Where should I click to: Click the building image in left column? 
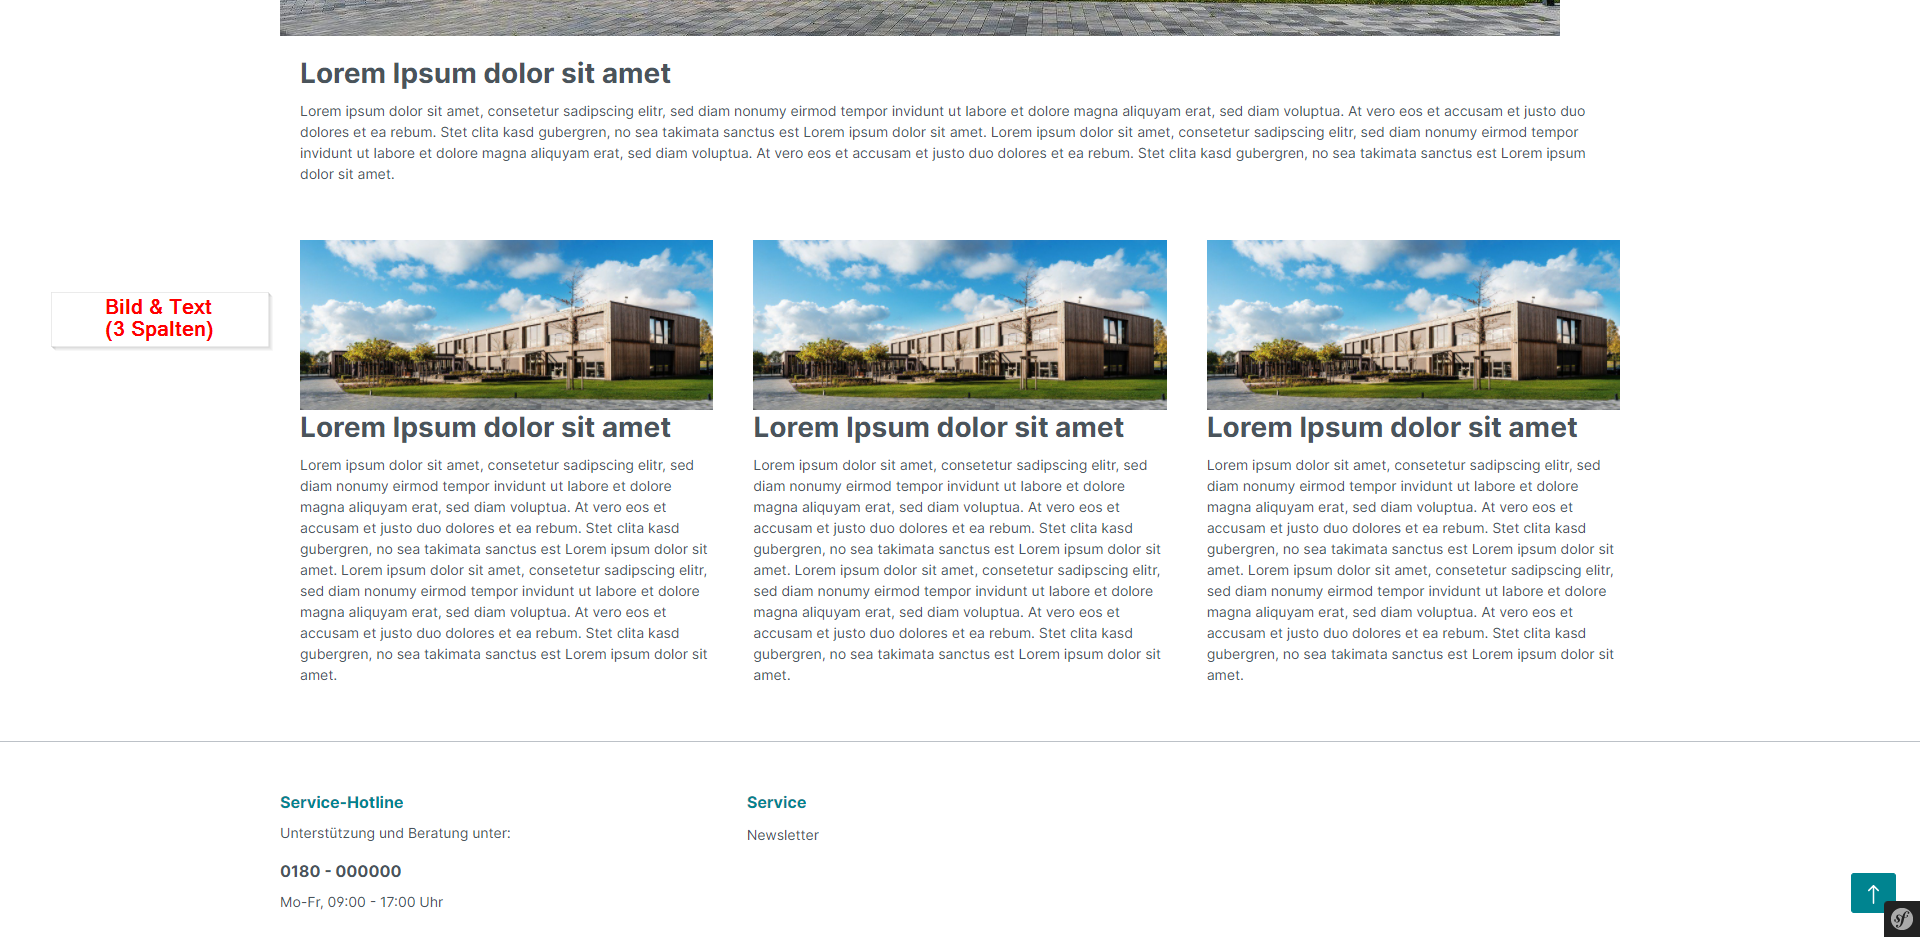[x=506, y=324]
